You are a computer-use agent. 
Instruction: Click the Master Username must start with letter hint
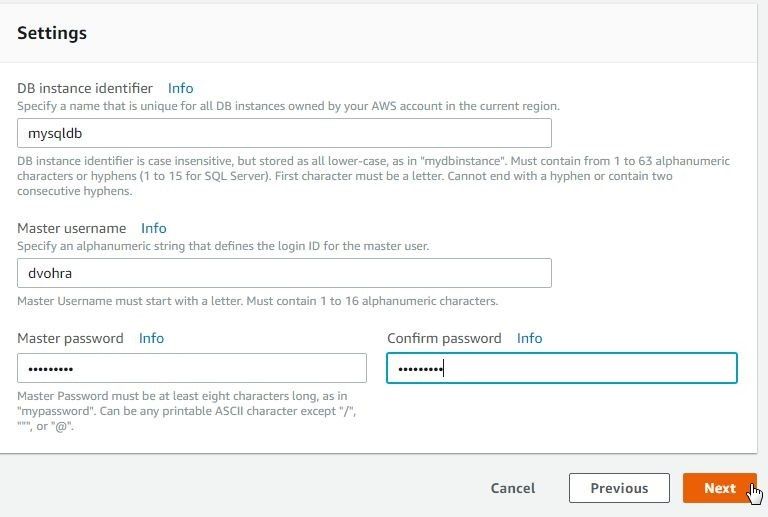pyautogui.click(x=258, y=301)
